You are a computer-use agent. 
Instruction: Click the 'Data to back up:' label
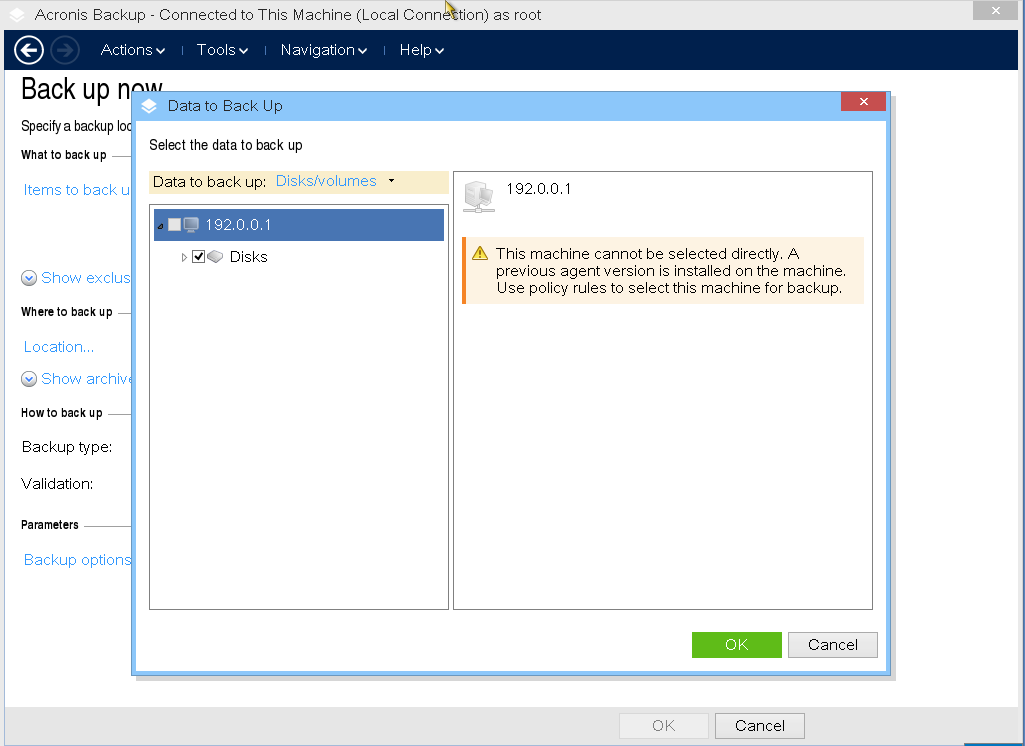(209, 182)
